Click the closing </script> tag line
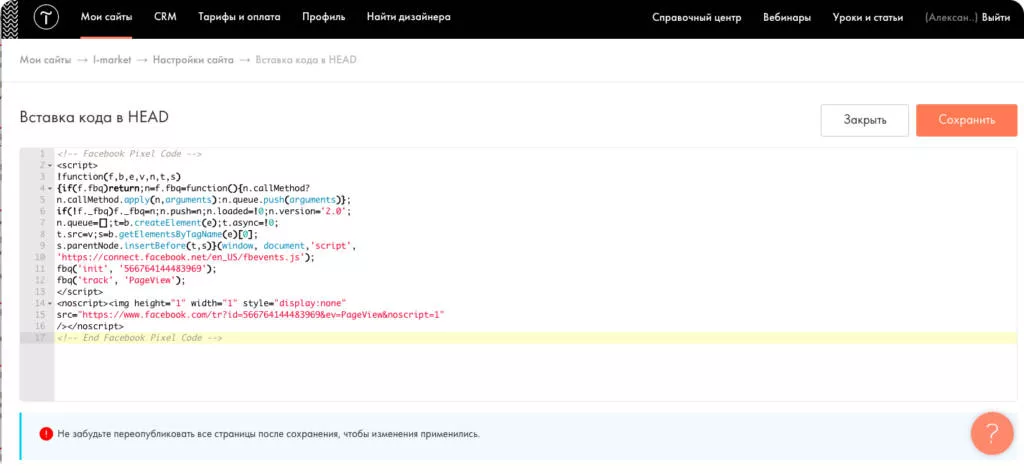 pyautogui.click(x=80, y=292)
